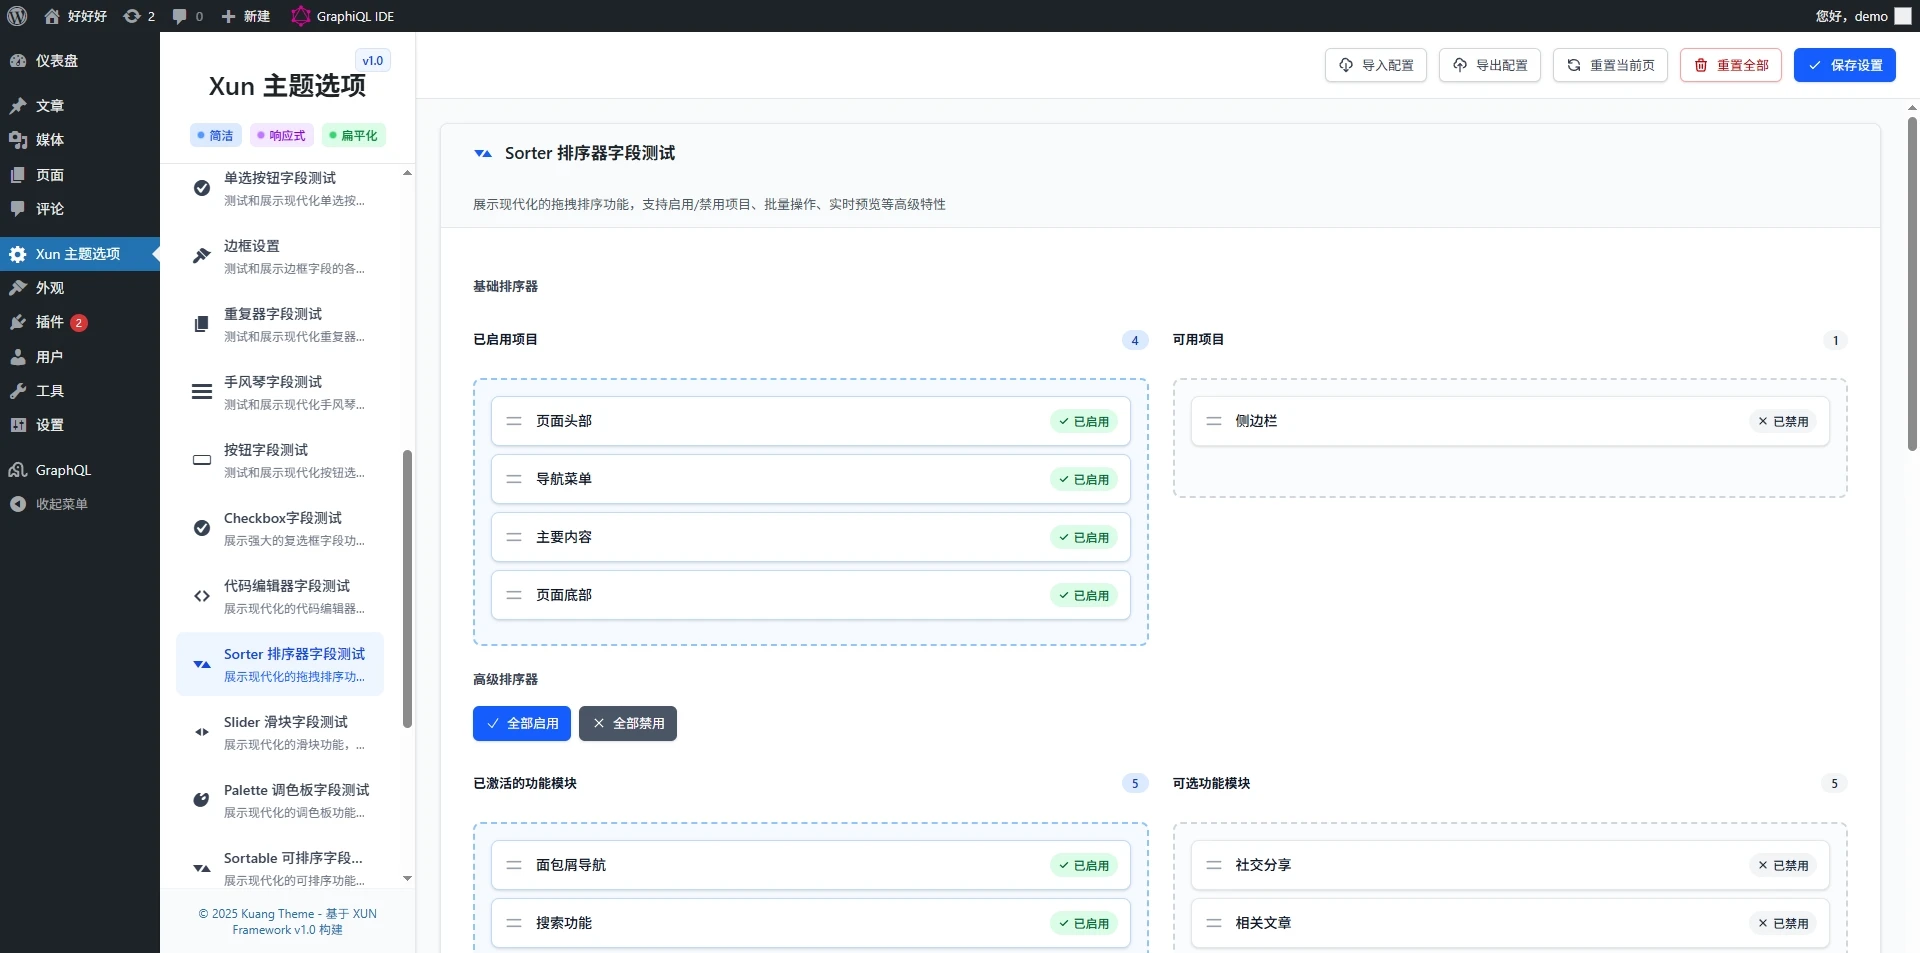Toggle 已启用 status of 搜索功能
Screen dimensions: 1920x953
pyautogui.click(x=1084, y=924)
